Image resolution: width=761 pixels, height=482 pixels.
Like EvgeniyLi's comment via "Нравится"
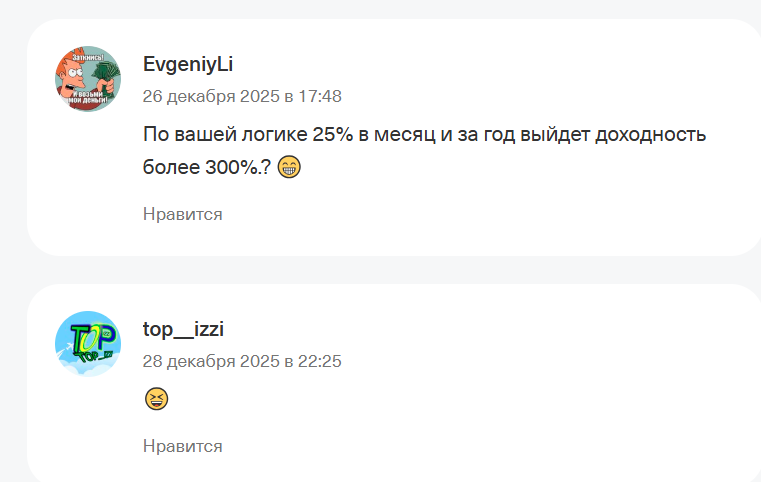(x=182, y=214)
